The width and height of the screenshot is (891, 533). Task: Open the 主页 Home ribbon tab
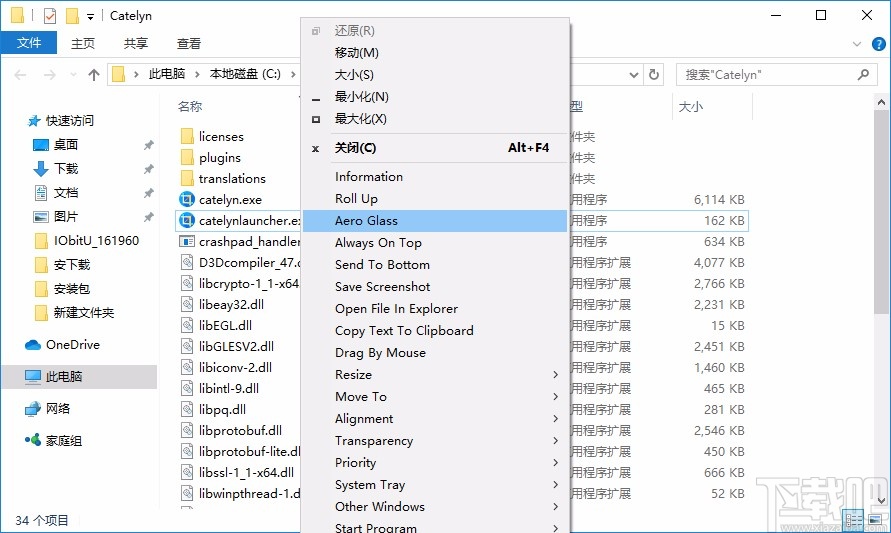tap(82, 43)
